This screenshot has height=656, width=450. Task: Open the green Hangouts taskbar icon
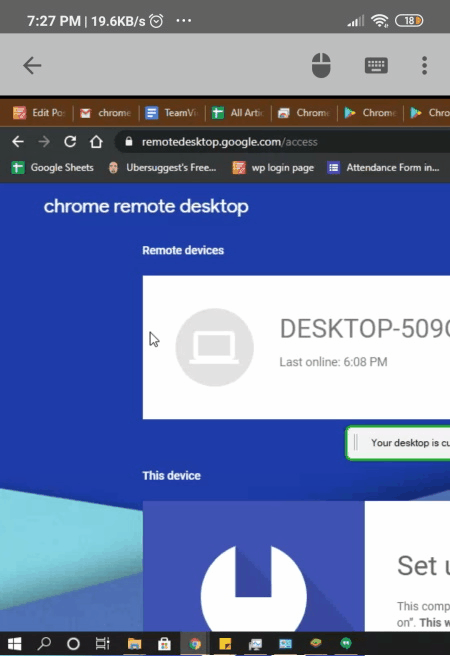pyautogui.click(x=346, y=643)
